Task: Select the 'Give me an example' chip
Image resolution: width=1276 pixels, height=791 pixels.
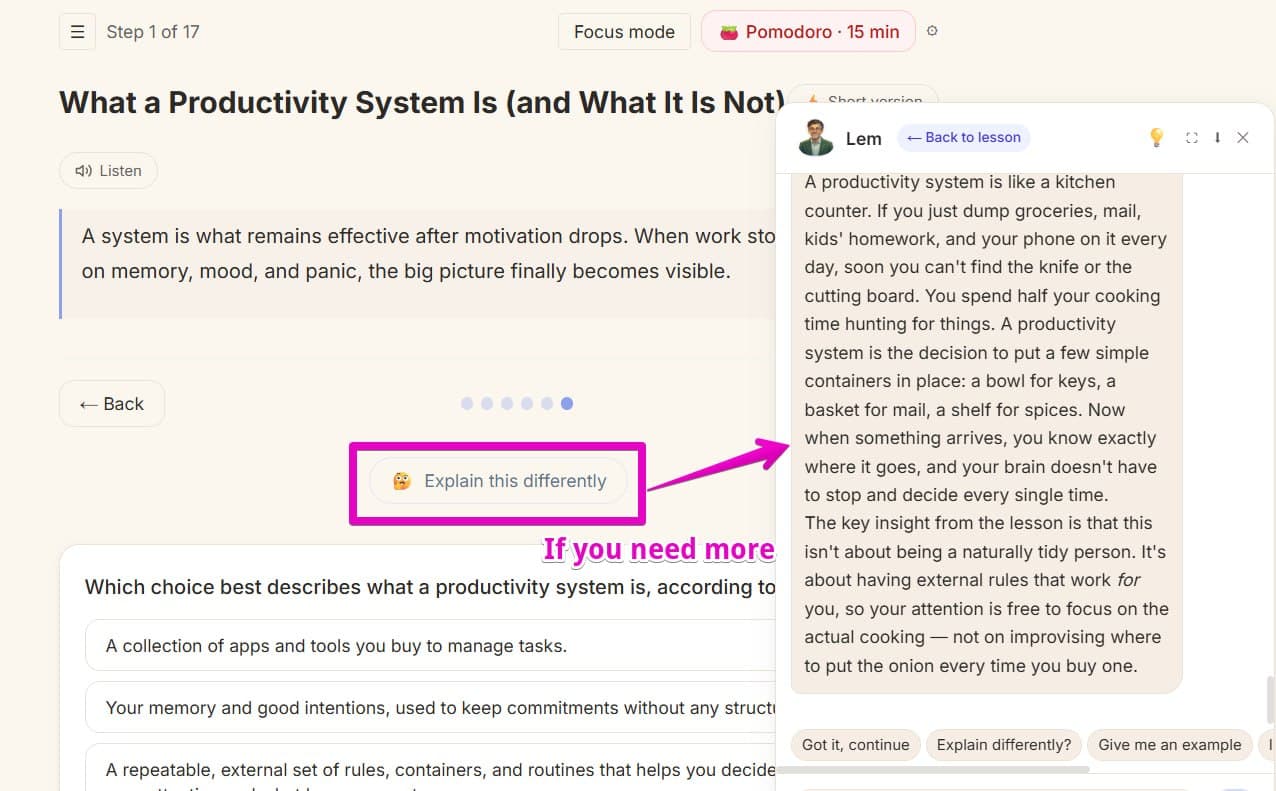Action: (x=1169, y=745)
